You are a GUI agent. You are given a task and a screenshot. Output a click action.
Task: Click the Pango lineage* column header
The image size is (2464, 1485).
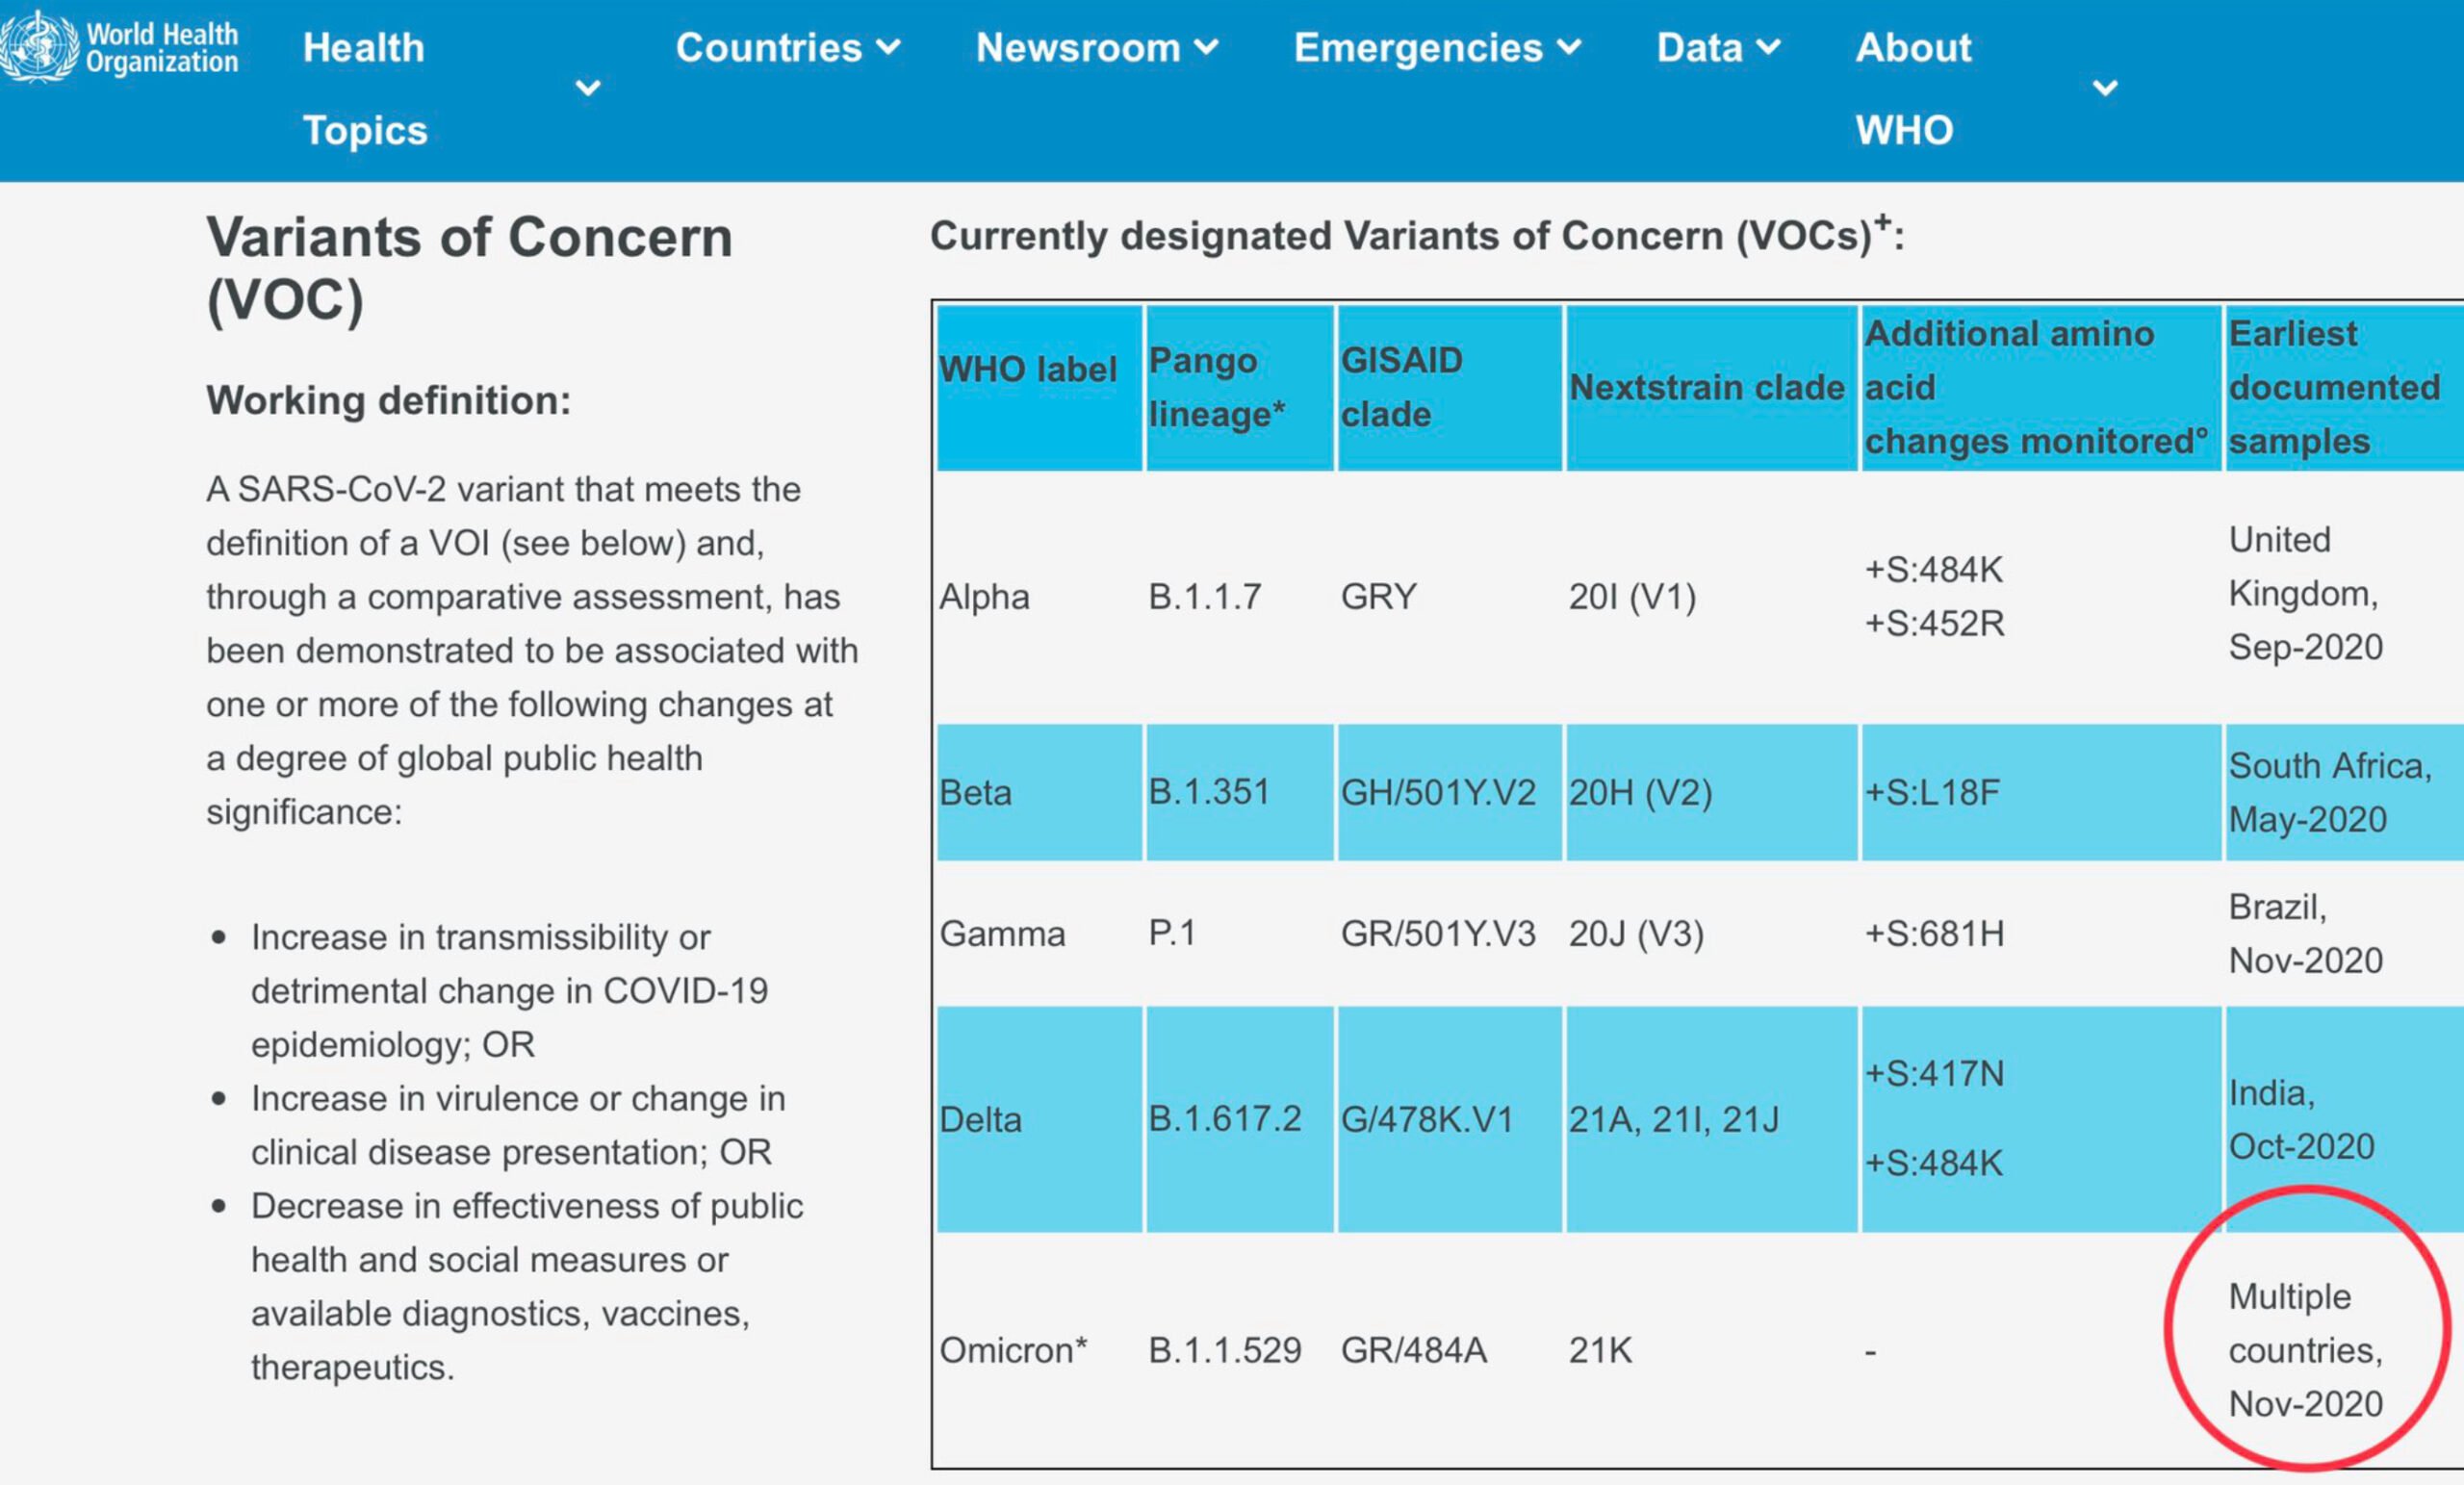(1216, 387)
